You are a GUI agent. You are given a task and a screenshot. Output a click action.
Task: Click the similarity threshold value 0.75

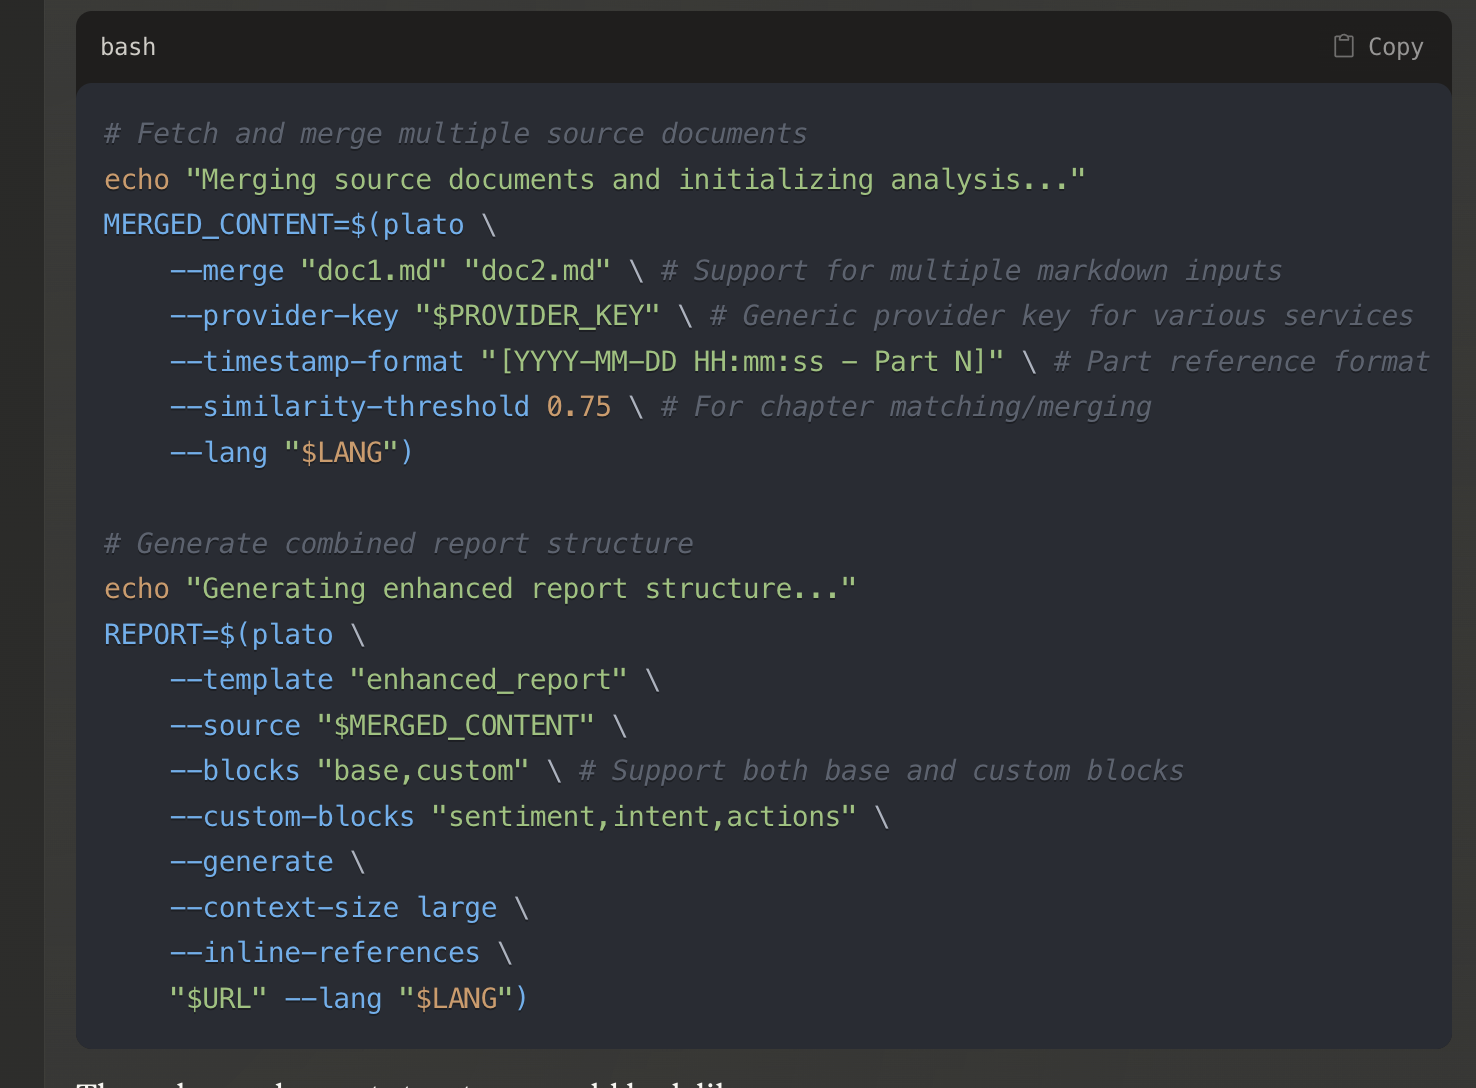click(x=578, y=406)
